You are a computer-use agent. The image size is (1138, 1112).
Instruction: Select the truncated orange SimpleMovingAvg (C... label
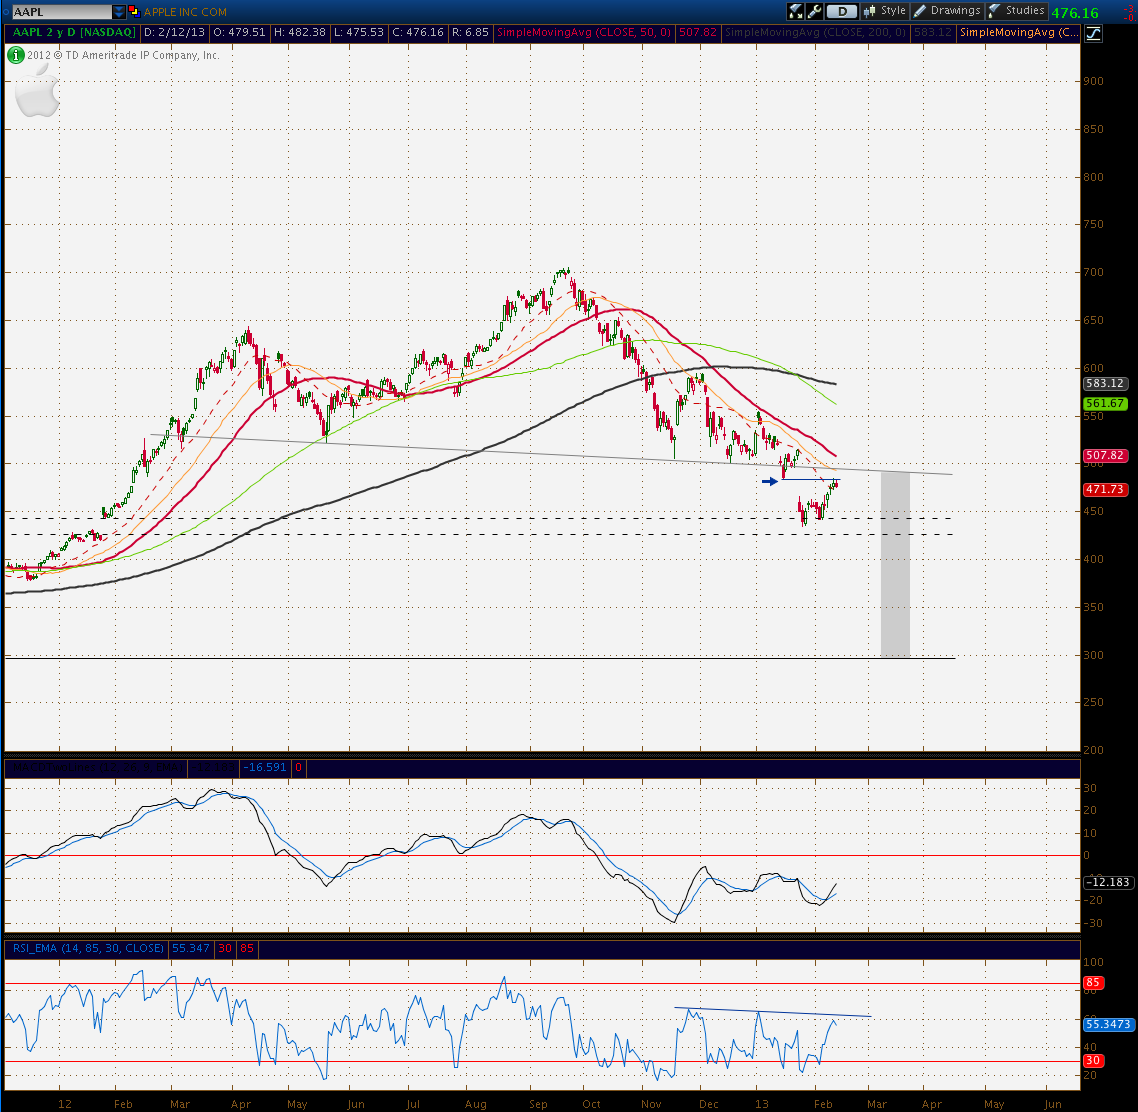[1018, 33]
